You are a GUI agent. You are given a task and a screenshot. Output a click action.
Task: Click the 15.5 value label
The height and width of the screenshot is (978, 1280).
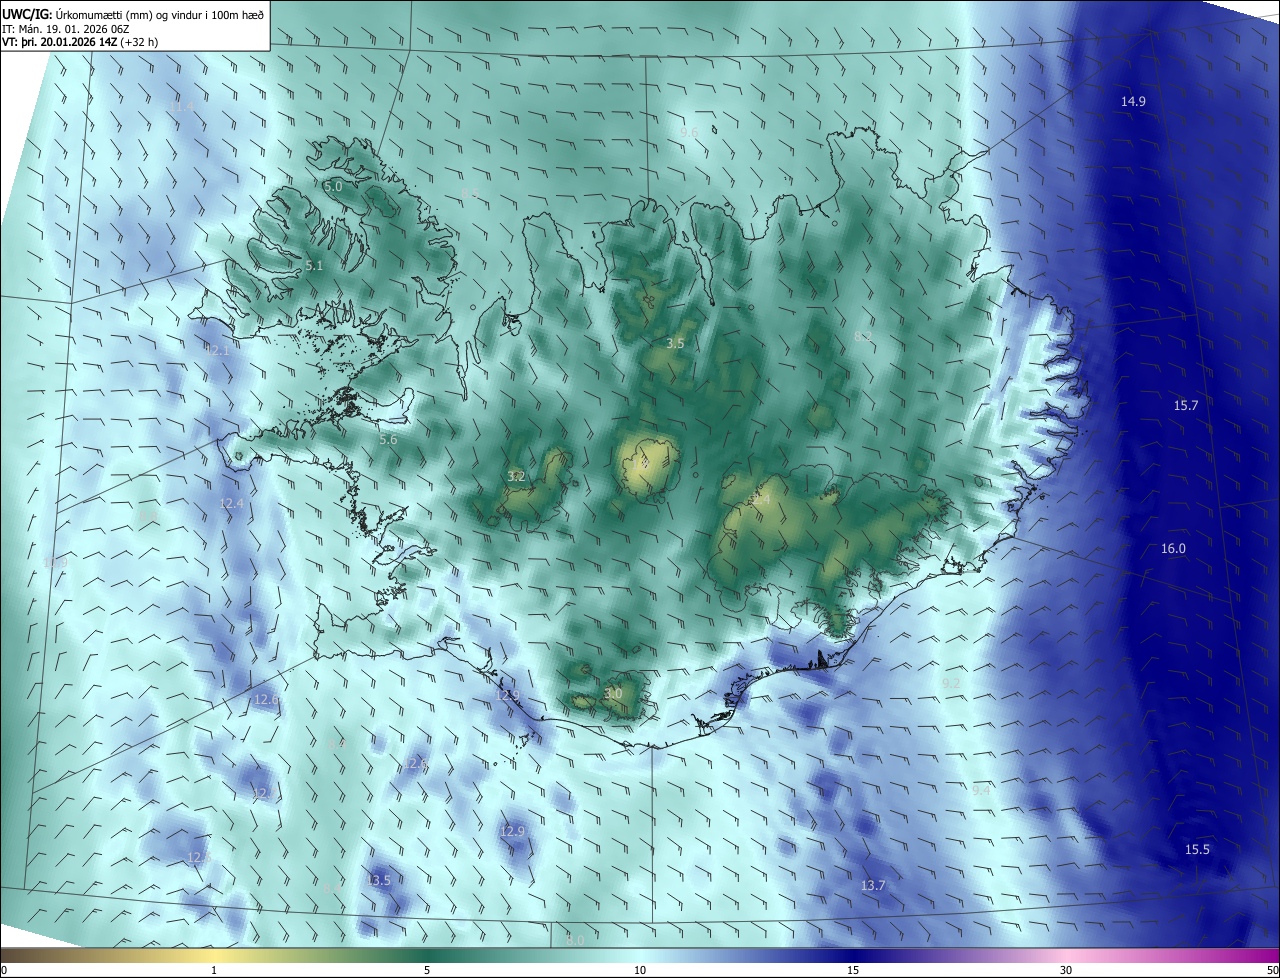point(1197,849)
